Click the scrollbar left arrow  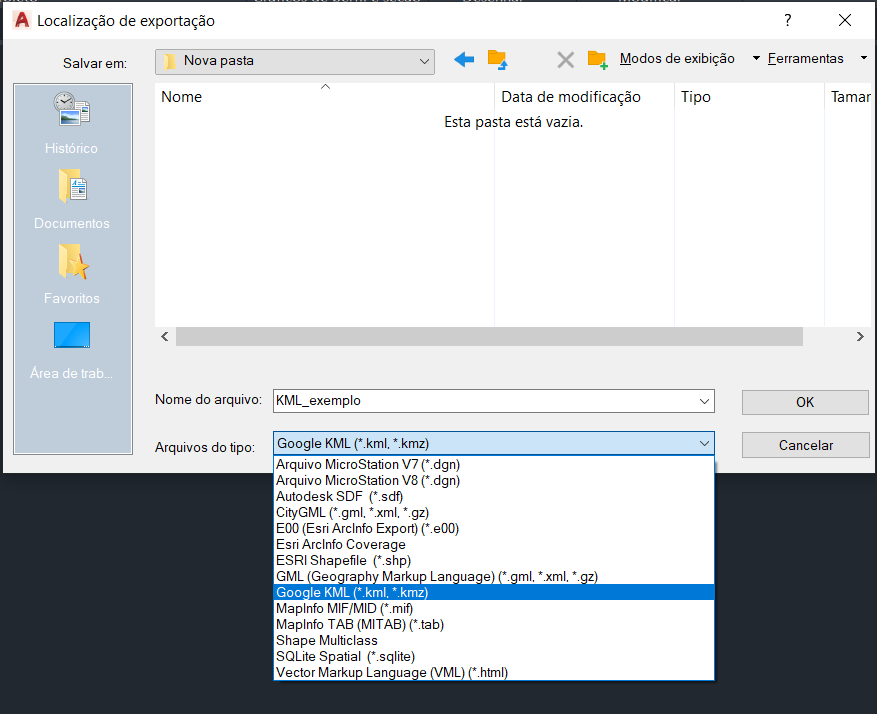(165, 337)
